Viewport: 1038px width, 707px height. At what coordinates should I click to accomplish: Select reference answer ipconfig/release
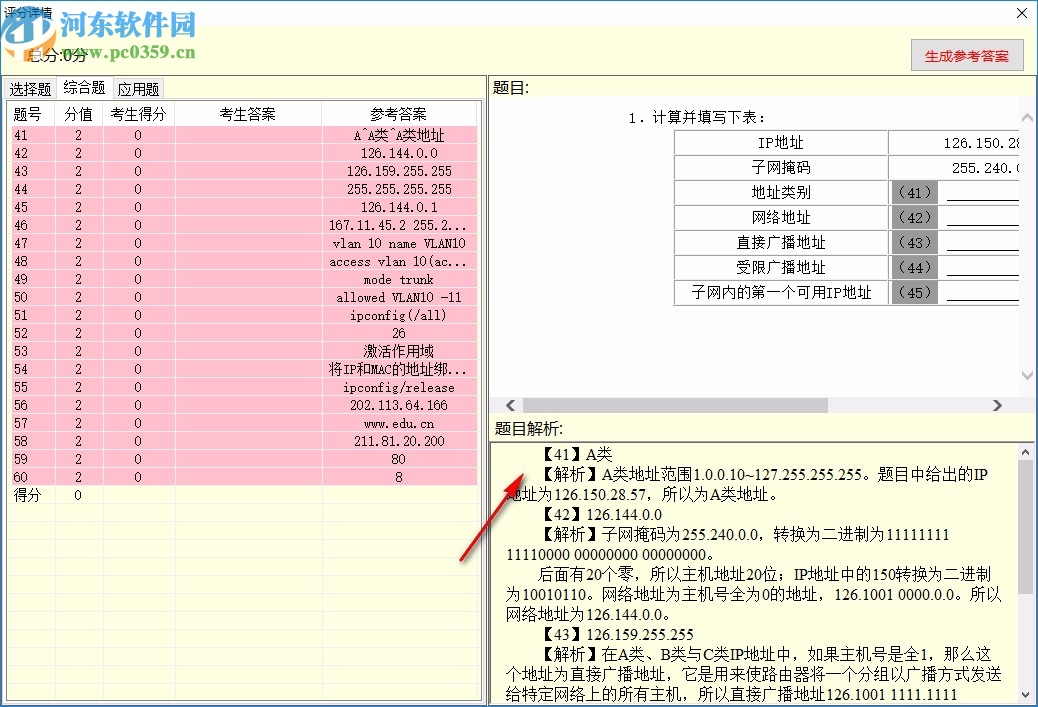(x=399, y=387)
